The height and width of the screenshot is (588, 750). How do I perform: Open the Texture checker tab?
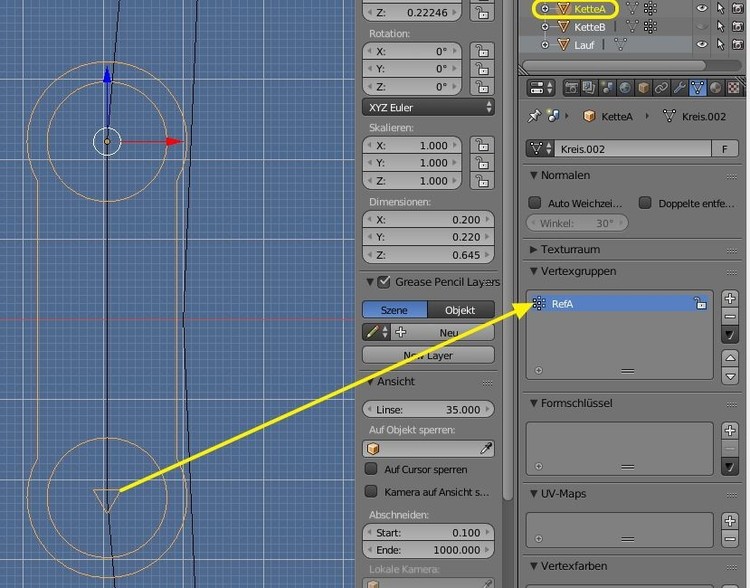pyautogui.click(x=733, y=88)
